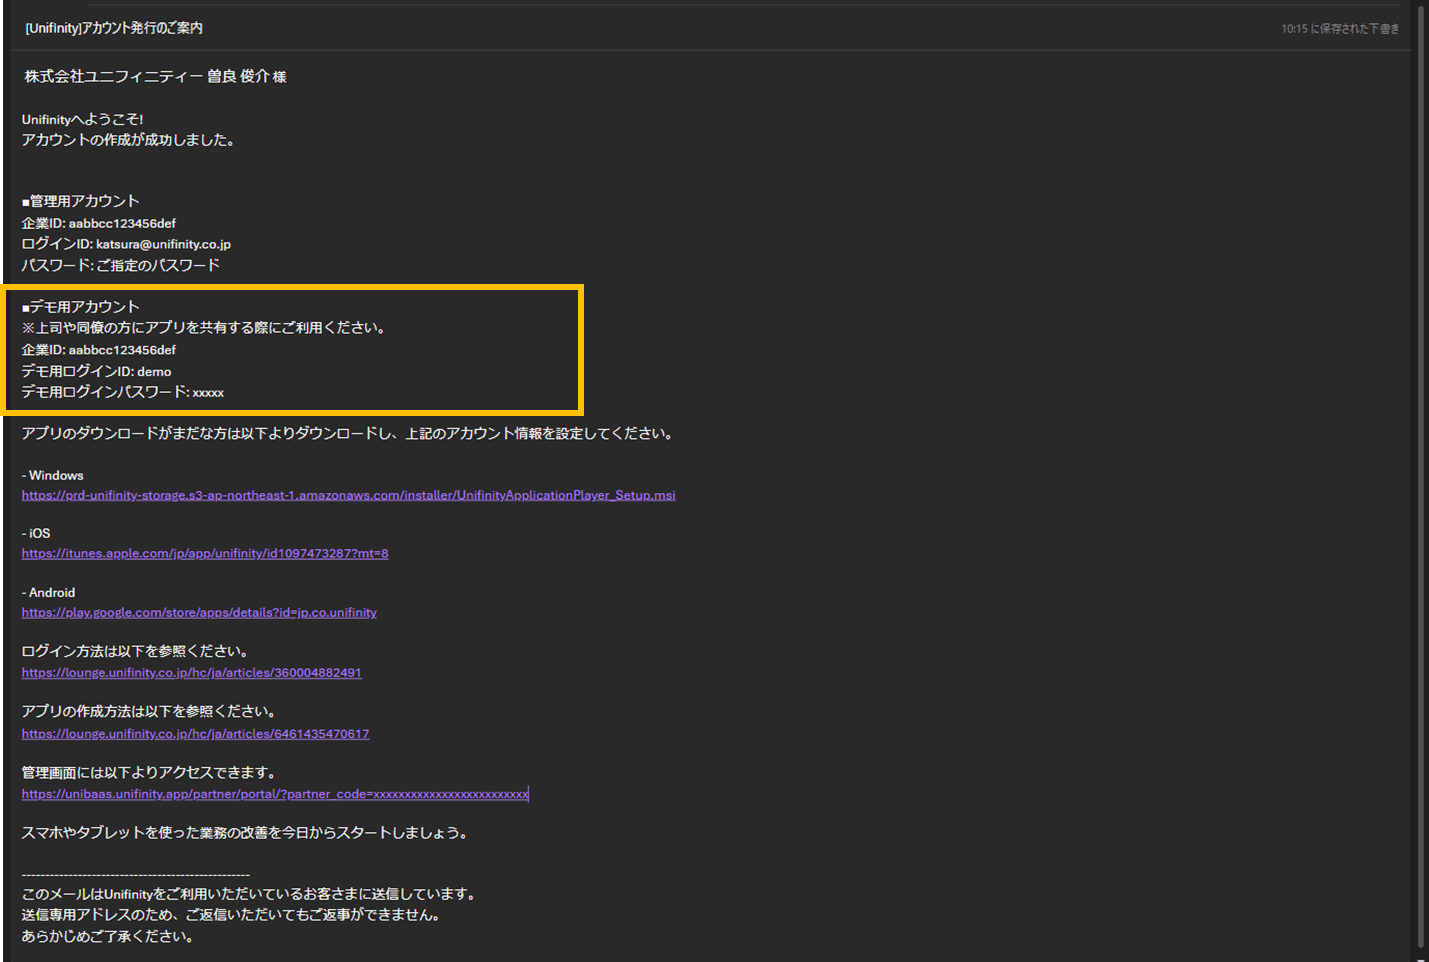
Task: Open the unibaas partner portal link
Action: (x=275, y=794)
